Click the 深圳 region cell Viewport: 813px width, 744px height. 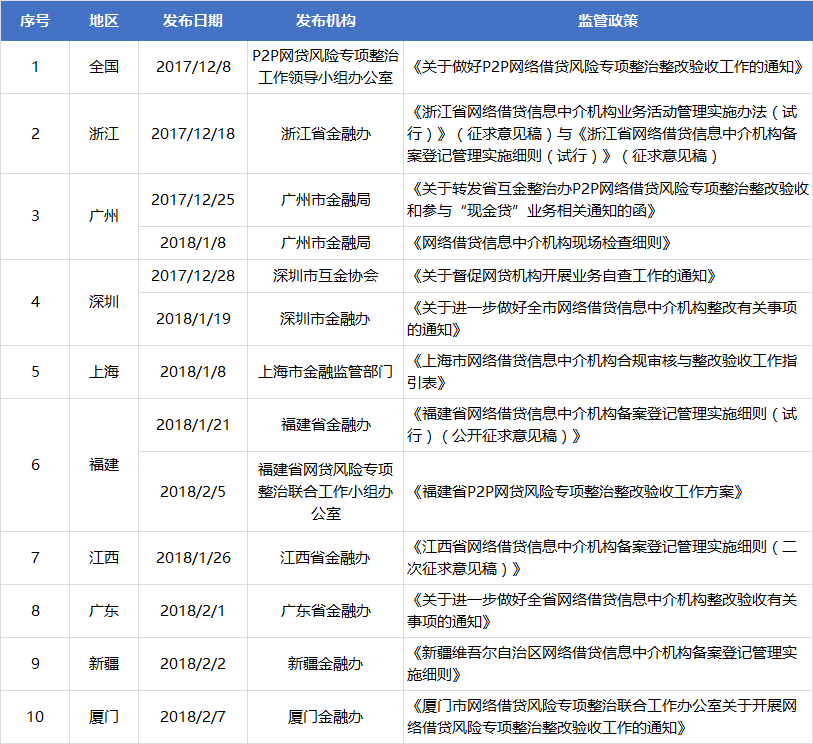point(103,300)
